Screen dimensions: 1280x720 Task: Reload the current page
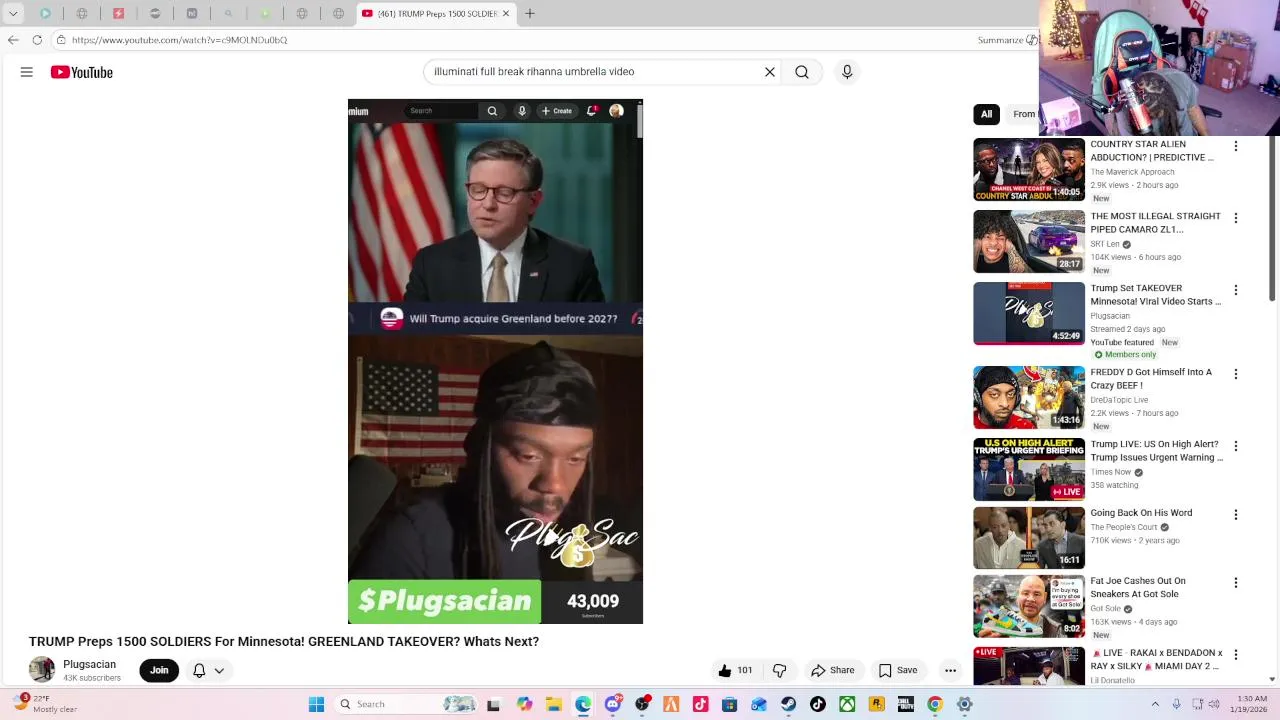[37, 40]
